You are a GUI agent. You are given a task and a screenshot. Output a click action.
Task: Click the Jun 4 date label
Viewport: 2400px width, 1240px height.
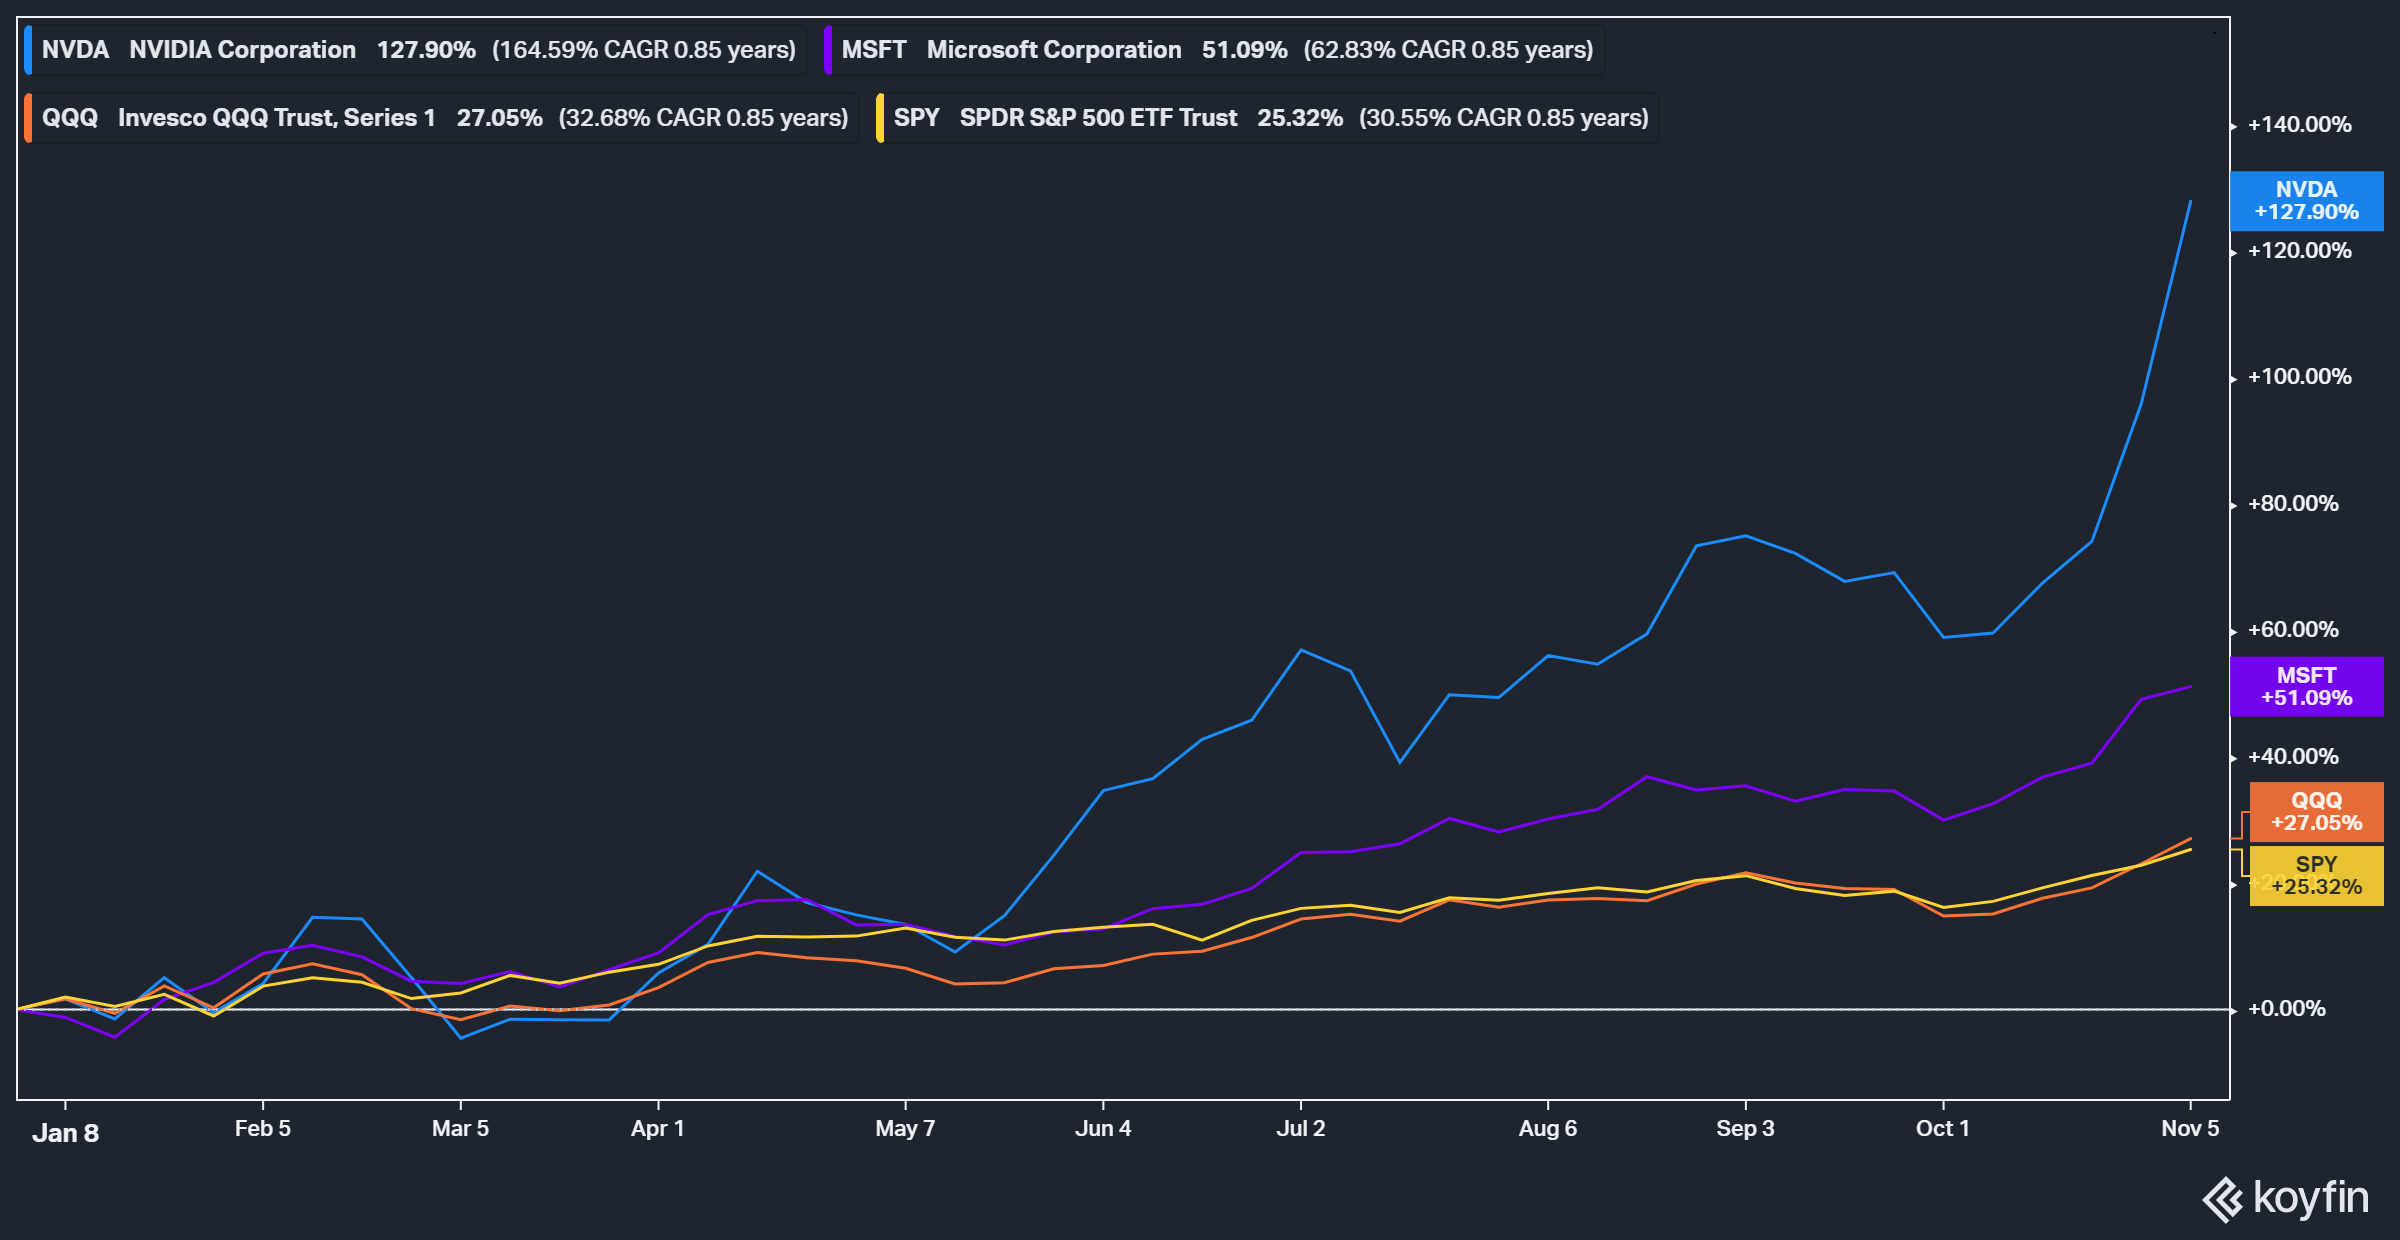coord(1103,1129)
